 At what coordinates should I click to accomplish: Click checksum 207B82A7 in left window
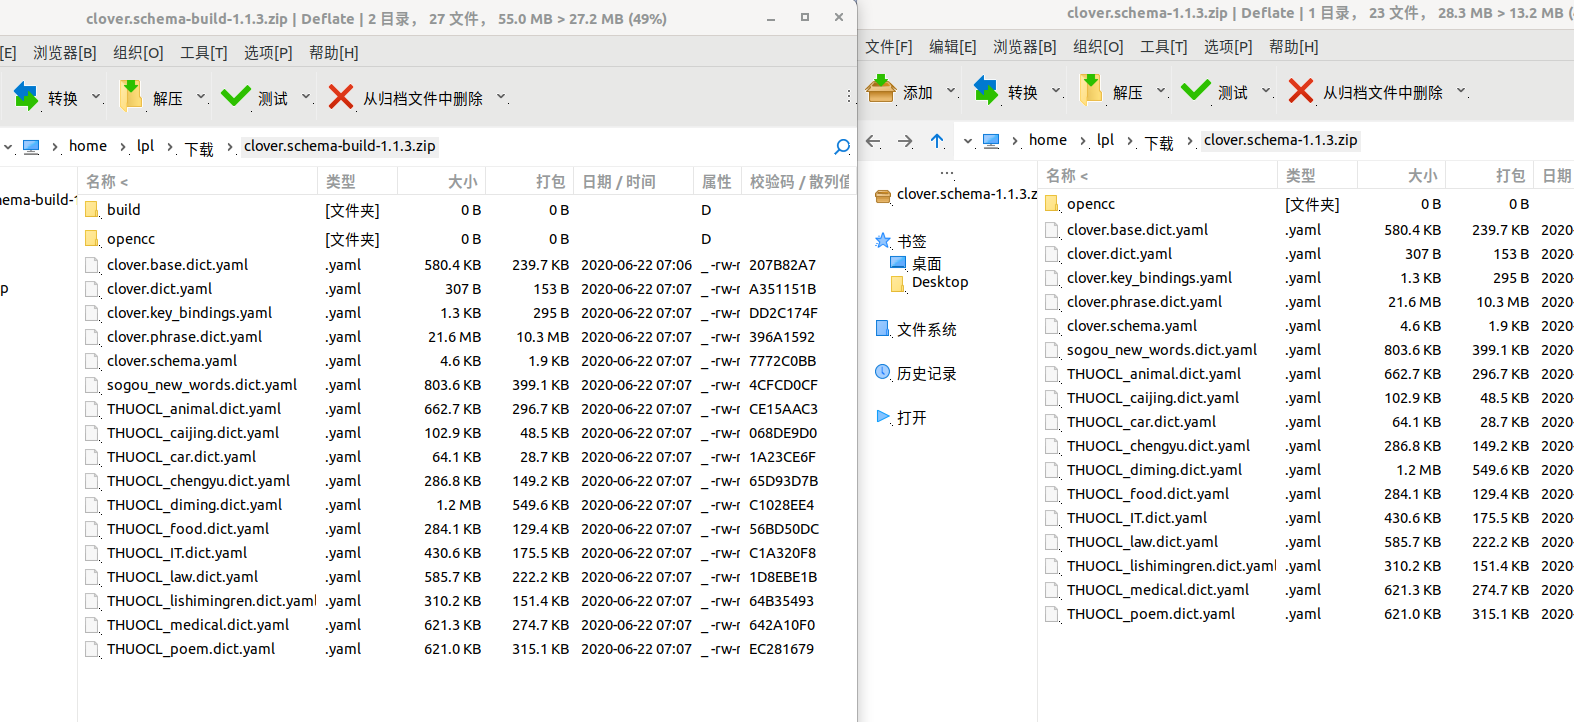pyautogui.click(x=782, y=265)
